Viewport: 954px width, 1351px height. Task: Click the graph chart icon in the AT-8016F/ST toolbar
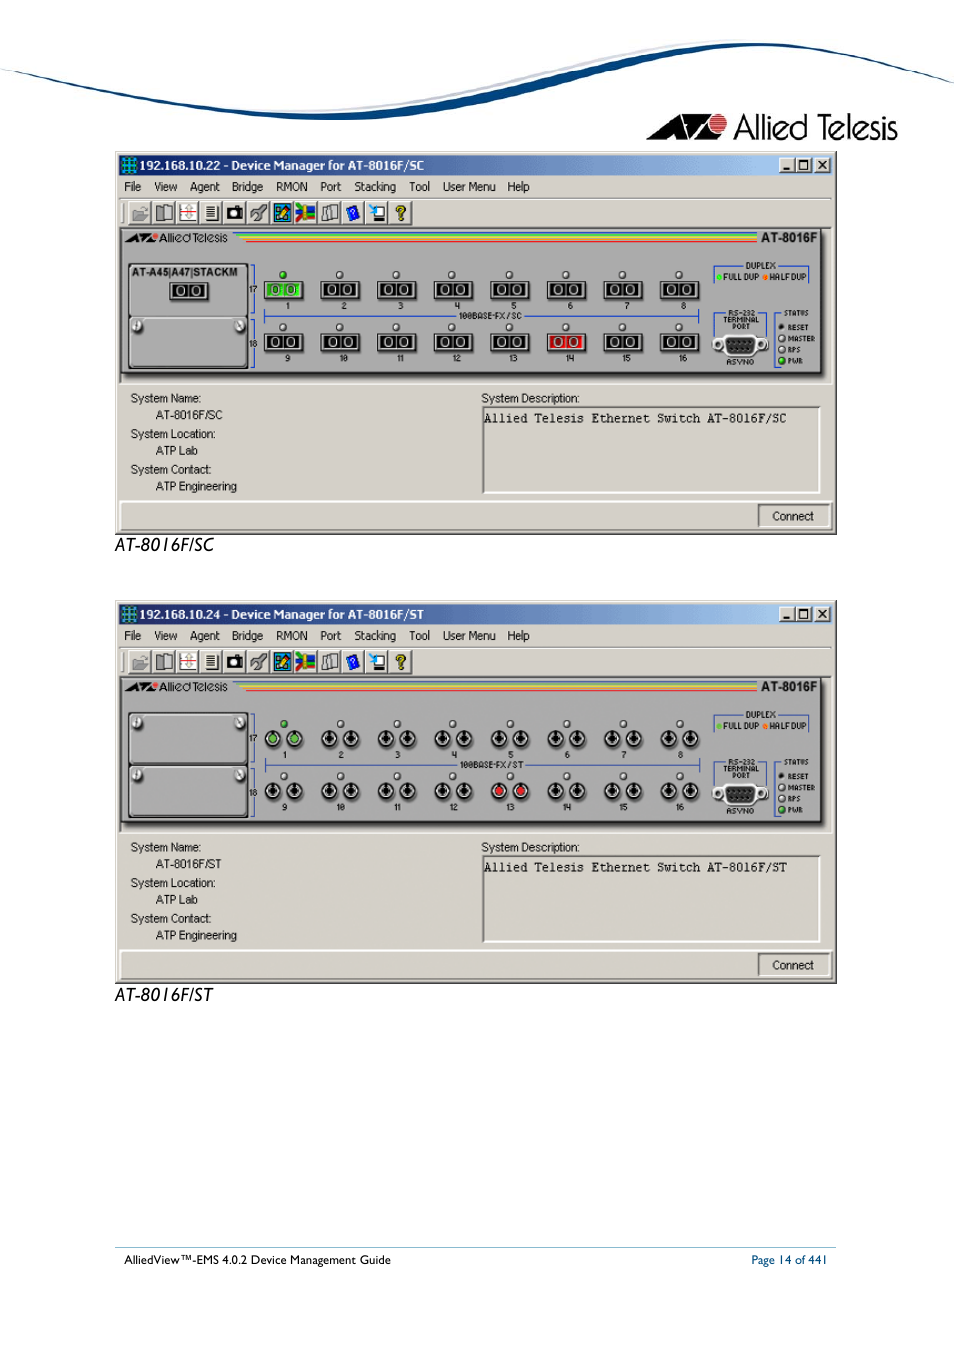pyautogui.click(x=282, y=662)
